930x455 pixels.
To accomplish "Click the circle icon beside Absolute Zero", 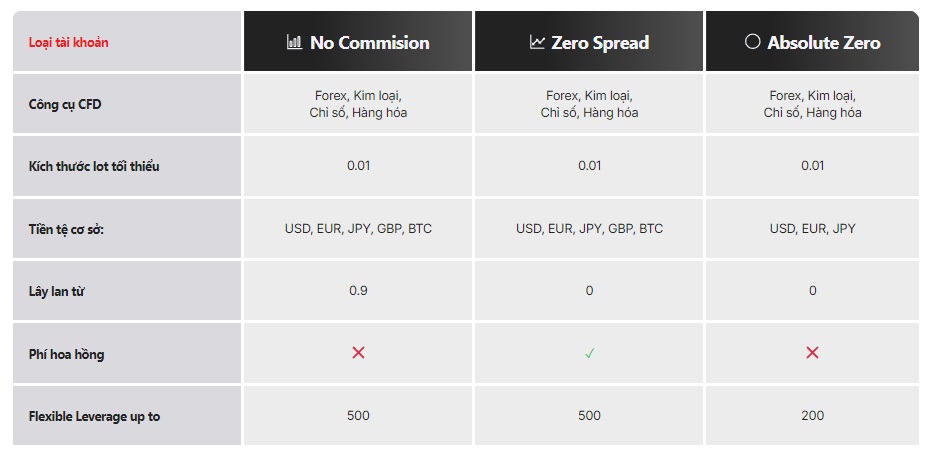I will pos(753,42).
